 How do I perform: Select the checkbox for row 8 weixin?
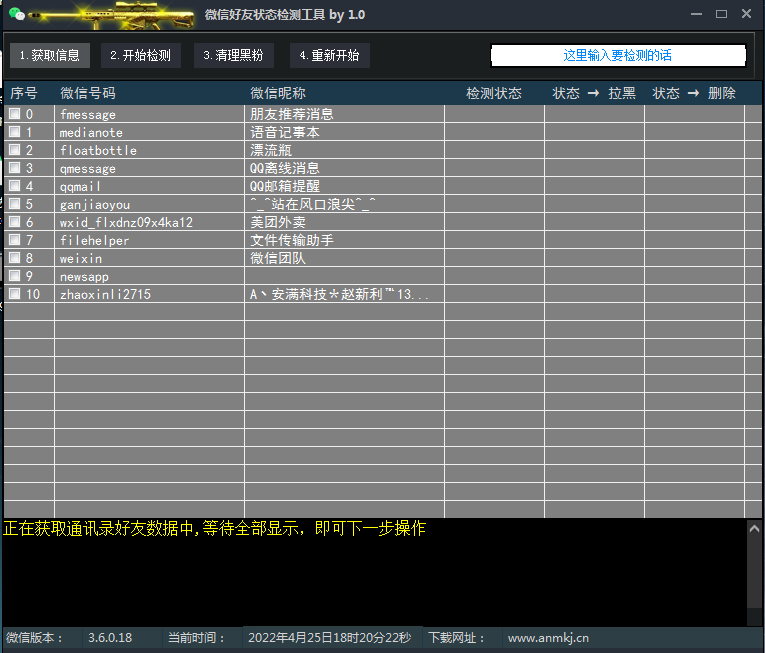[x=15, y=258]
